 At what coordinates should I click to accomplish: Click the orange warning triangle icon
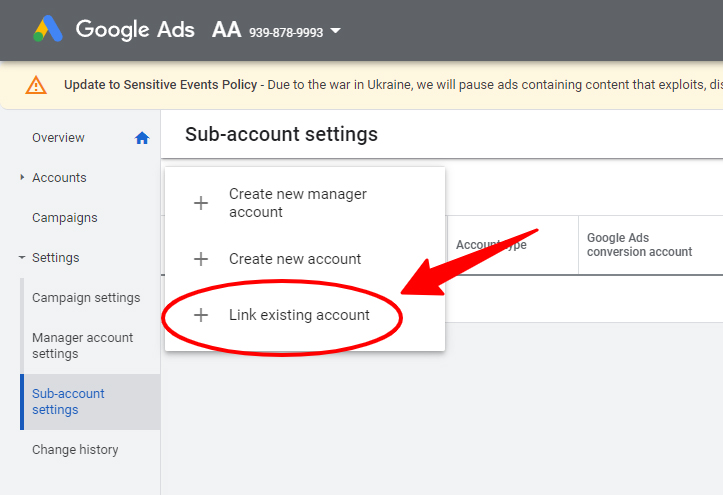[36, 85]
